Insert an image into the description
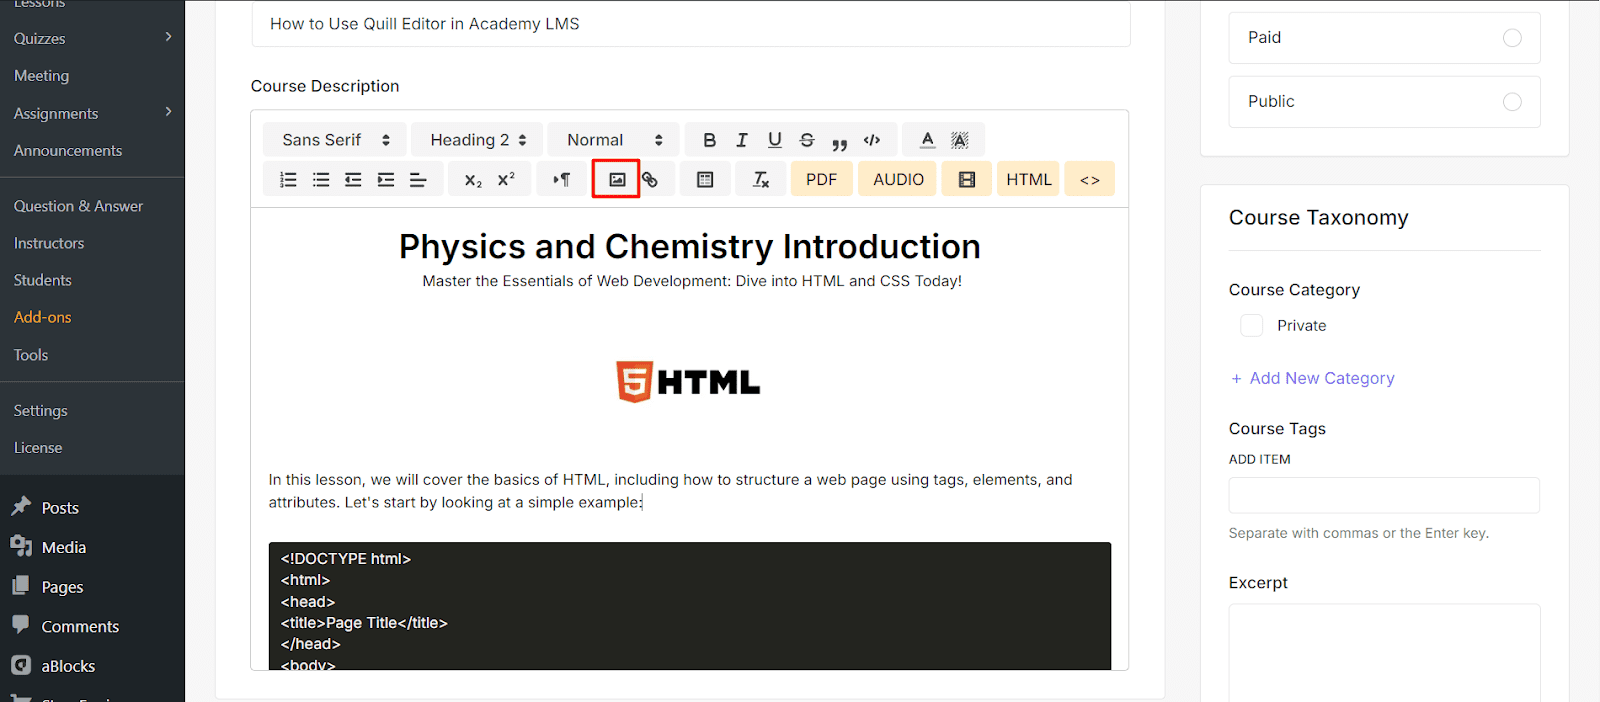The image size is (1600, 702). (x=617, y=180)
